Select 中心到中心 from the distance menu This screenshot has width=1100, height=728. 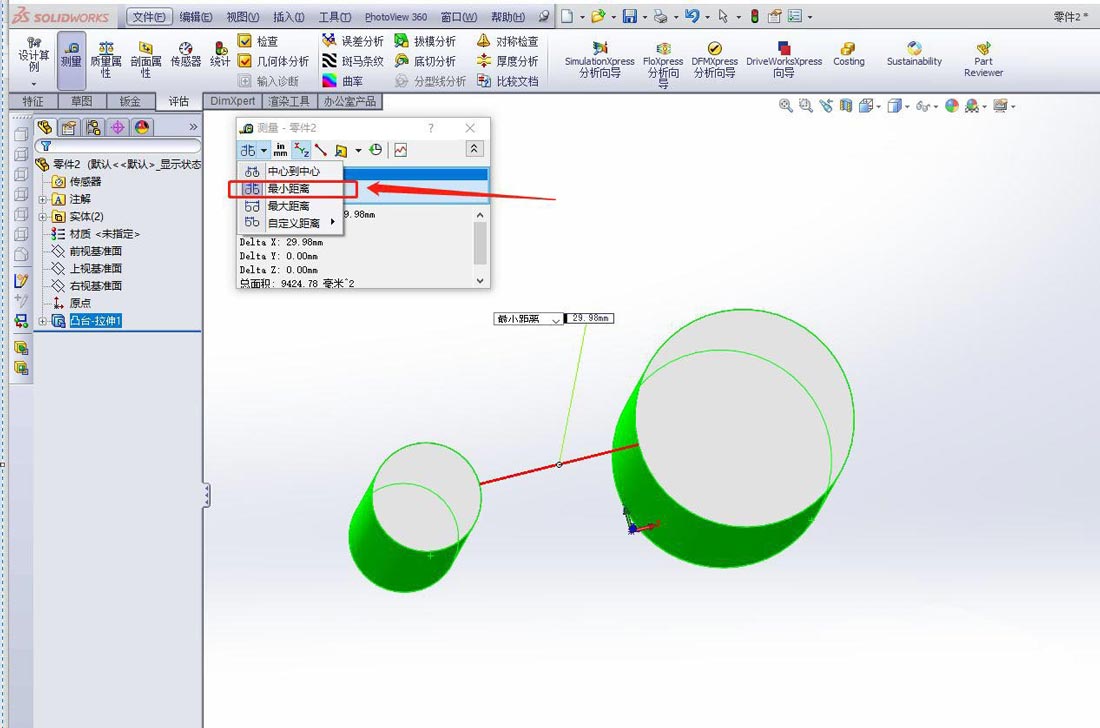click(290, 171)
